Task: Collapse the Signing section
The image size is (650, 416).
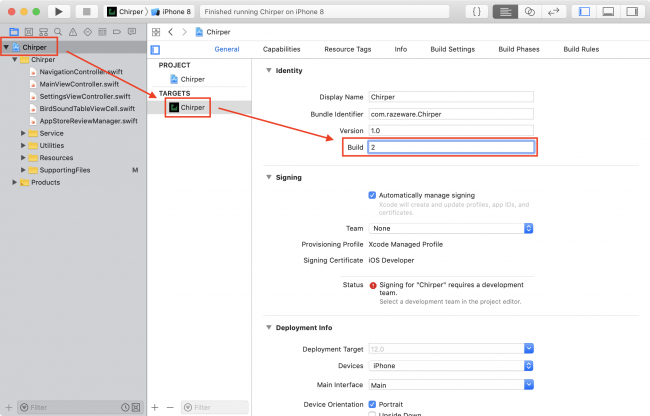Action: [x=269, y=177]
